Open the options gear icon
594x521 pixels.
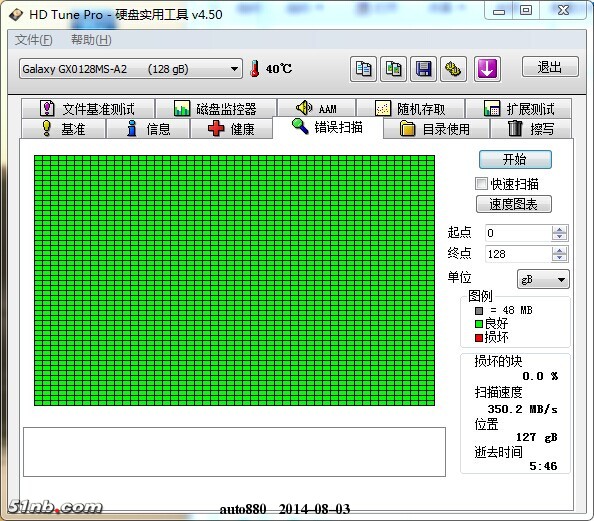click(453, 69)
